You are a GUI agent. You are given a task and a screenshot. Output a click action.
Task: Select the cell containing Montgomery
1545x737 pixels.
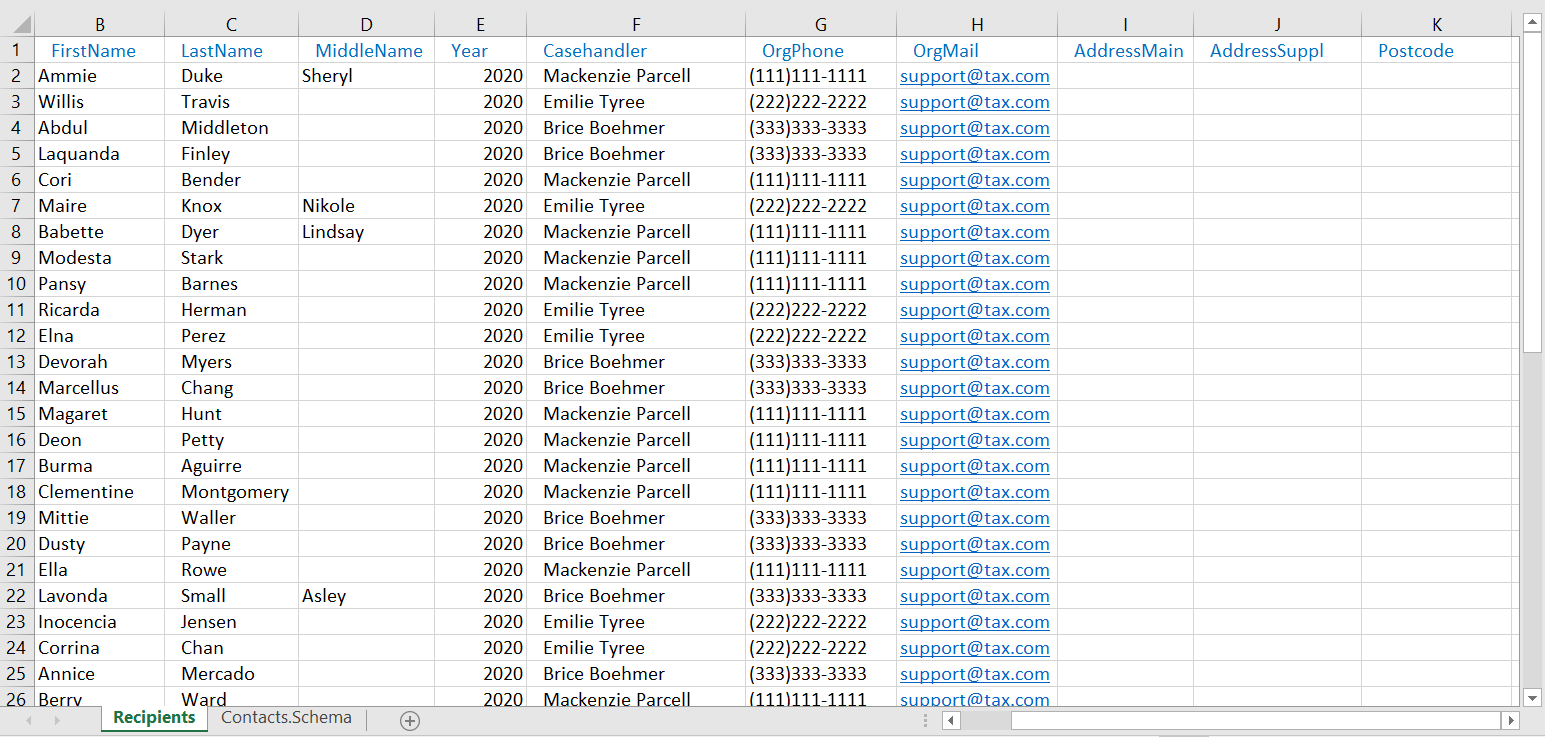click(234, 492)
